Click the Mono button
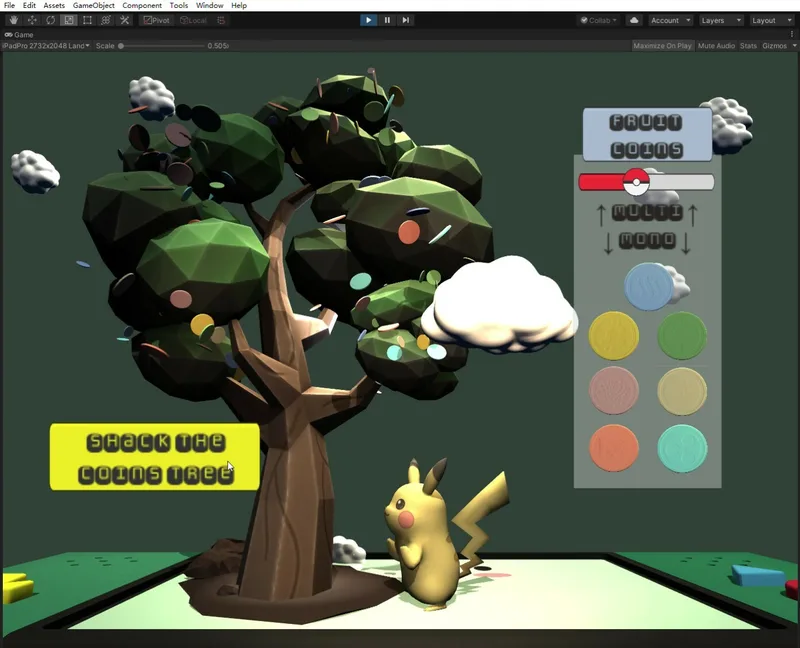800x648 pixels. click(x=647, y=241)
